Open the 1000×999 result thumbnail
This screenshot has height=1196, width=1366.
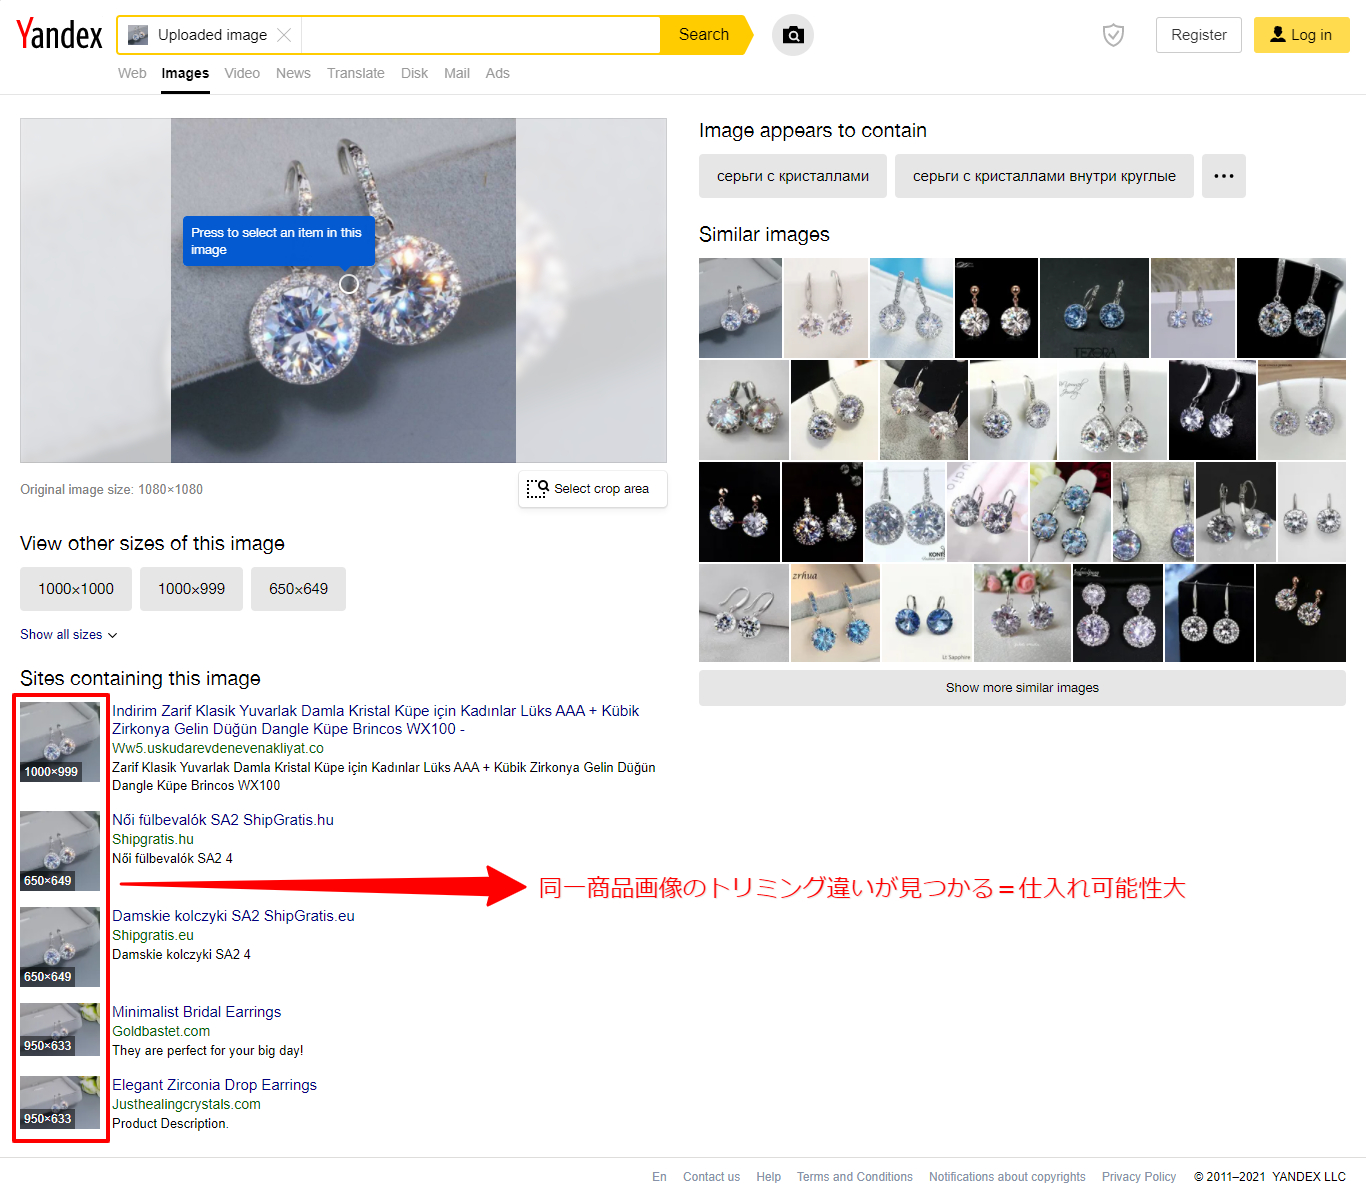(x=60, y=742)
